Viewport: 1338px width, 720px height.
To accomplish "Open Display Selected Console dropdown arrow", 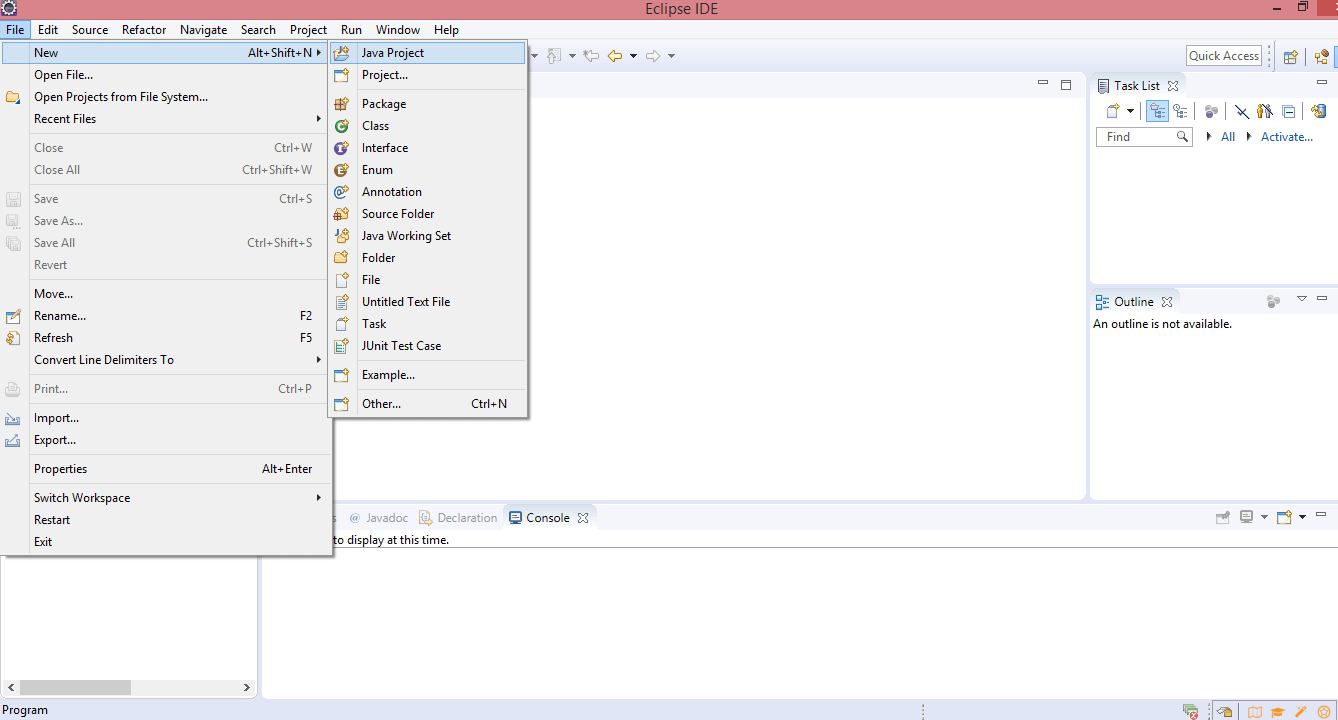I will point(1264,517).
